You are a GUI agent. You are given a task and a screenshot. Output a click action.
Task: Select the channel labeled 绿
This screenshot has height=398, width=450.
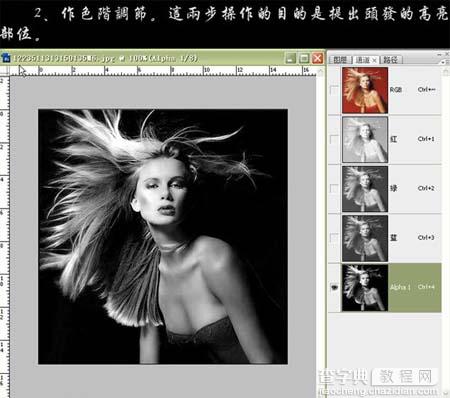pyautogui.click(x=394, y=188)
